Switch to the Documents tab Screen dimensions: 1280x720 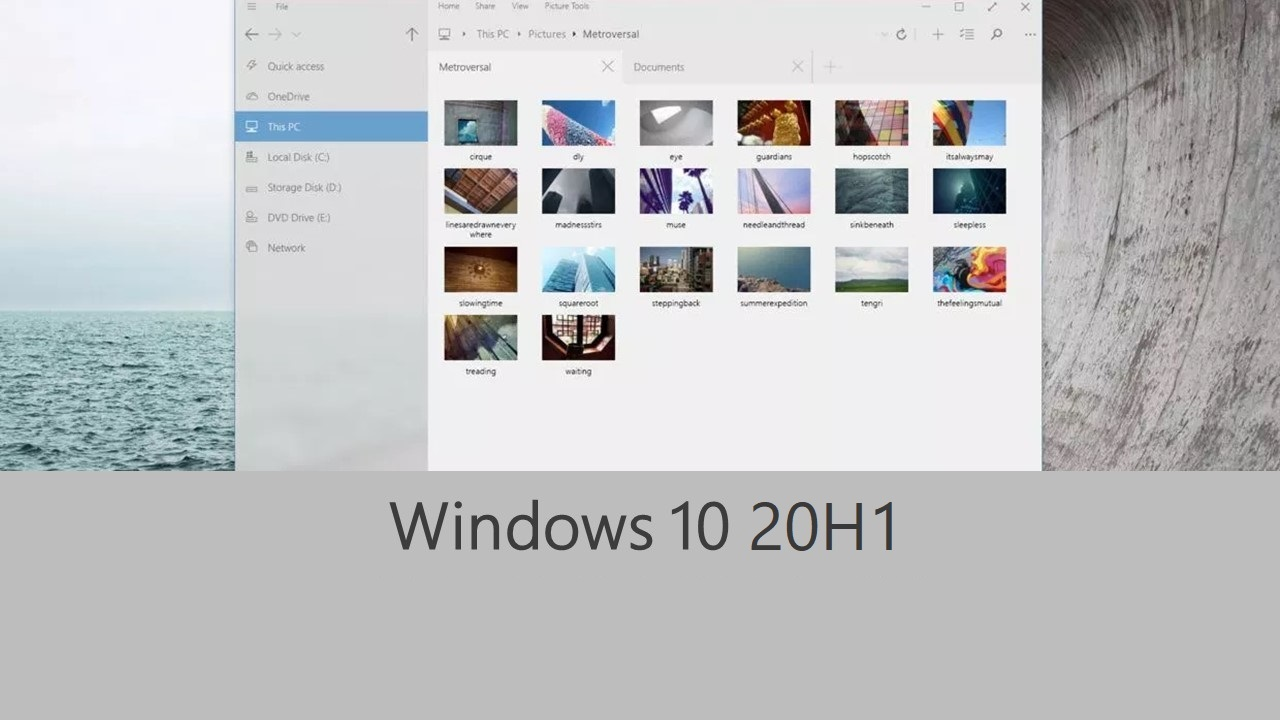(x=717, y=67)
